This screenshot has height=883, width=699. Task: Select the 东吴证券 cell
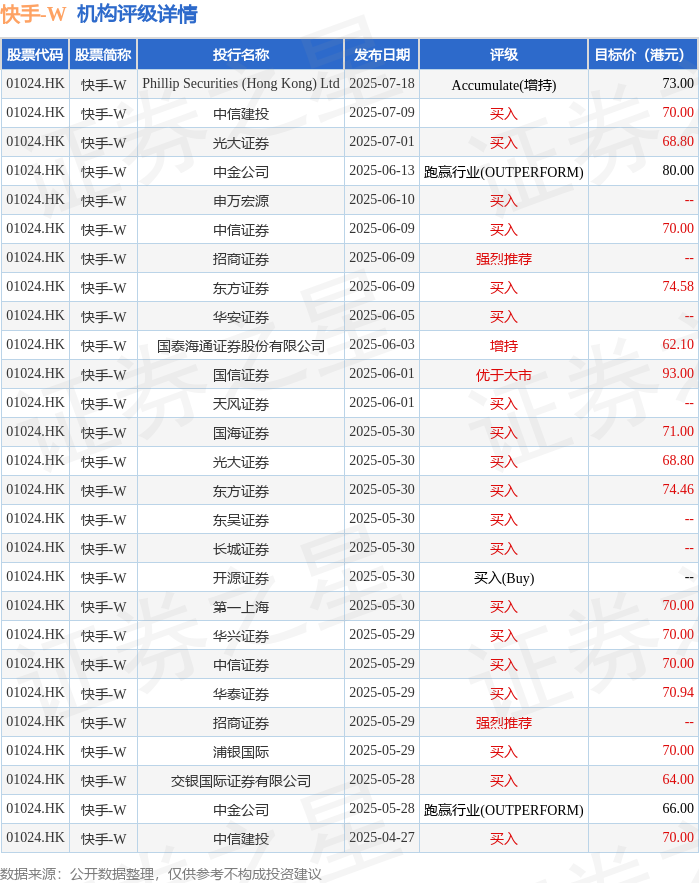tap(241, 520)
